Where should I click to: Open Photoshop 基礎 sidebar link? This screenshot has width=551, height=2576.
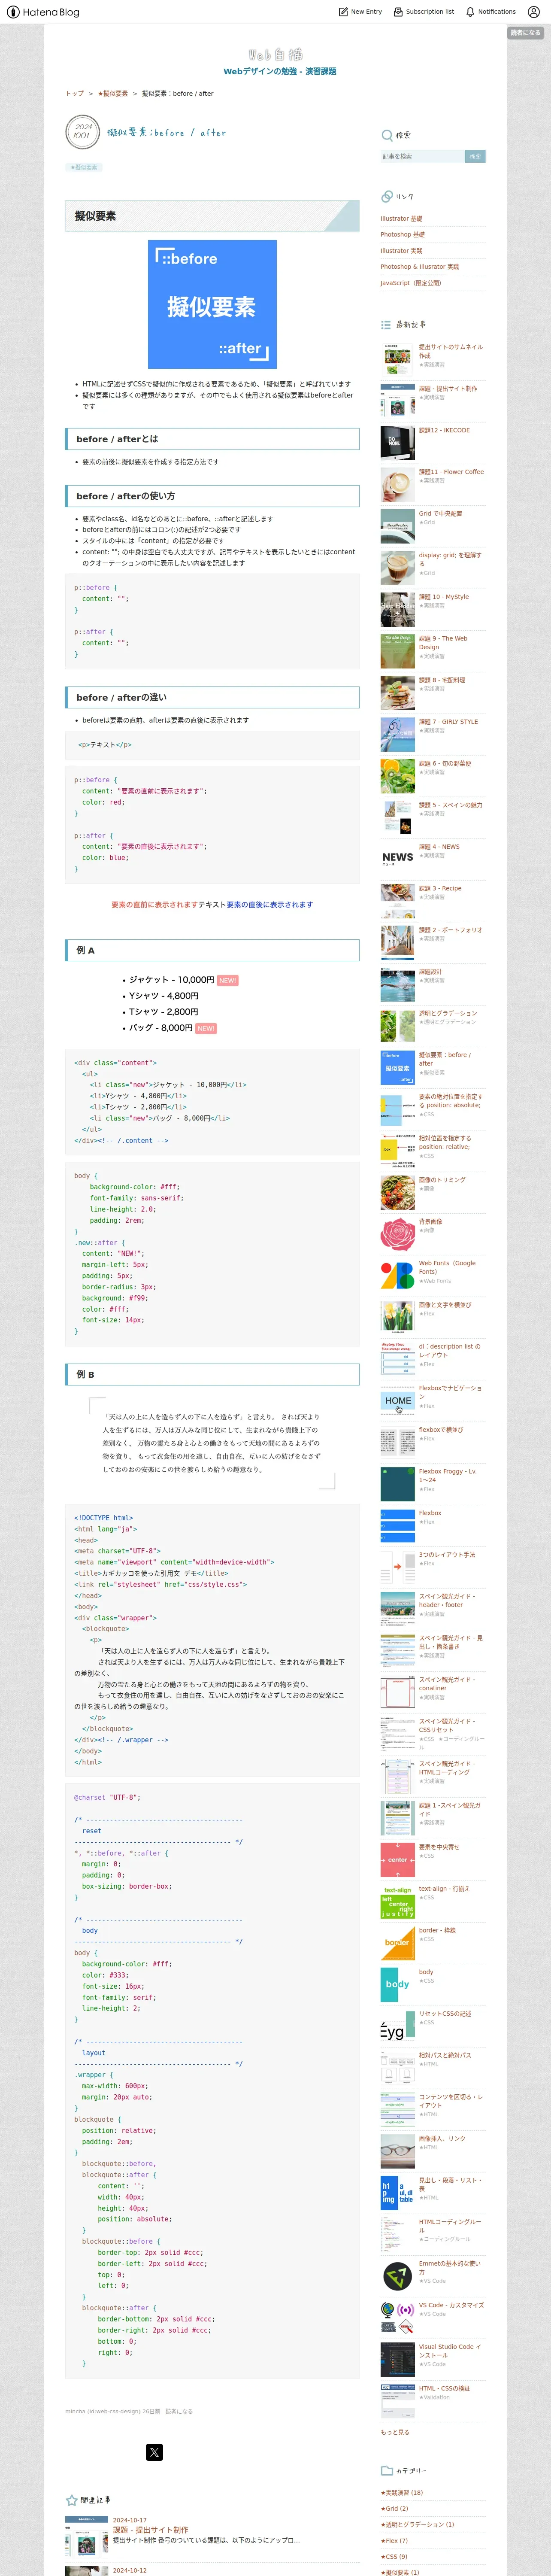coord(402,234)
